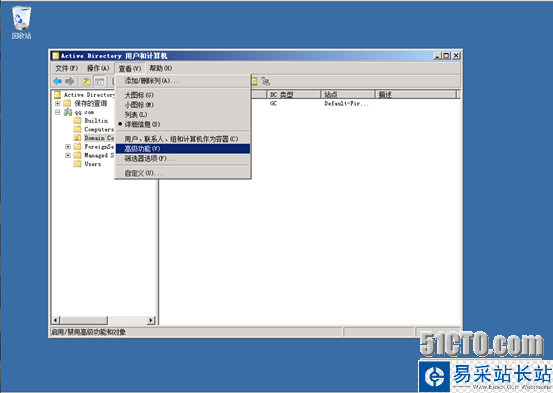The width and height of the screenshot is (553, 393).
Task: Select 小图标(M) view mode
Action: click(x=183, y=105)
